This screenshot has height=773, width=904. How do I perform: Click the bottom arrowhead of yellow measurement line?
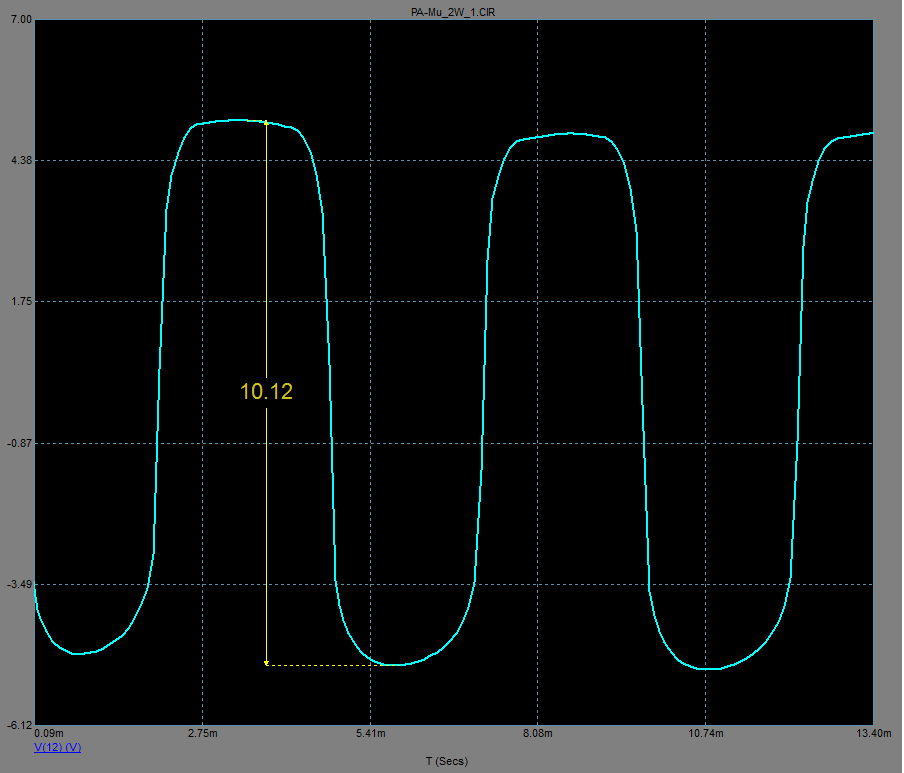pyautogui.click(x=266, y=661)
